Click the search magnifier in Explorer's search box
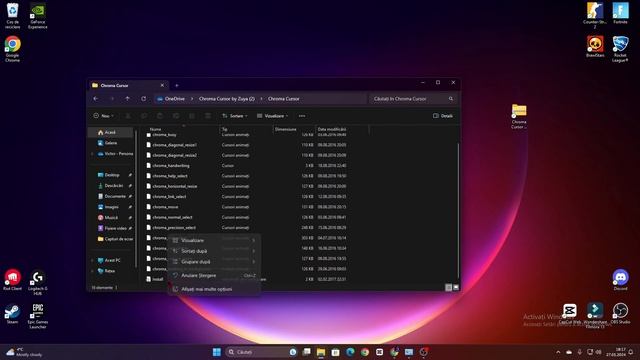The height and width of the screenshot is (360, 640). (x=451, y=99)
